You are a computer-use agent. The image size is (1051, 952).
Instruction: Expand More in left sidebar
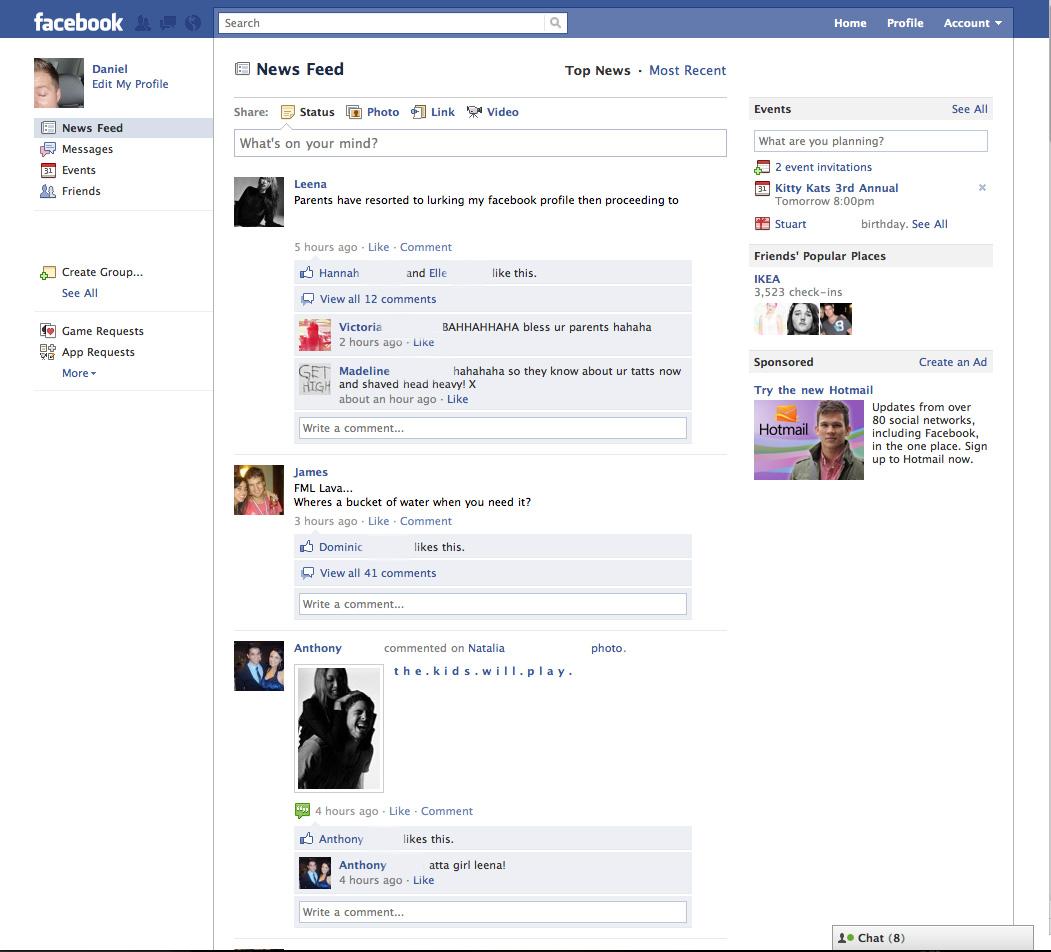79,373
